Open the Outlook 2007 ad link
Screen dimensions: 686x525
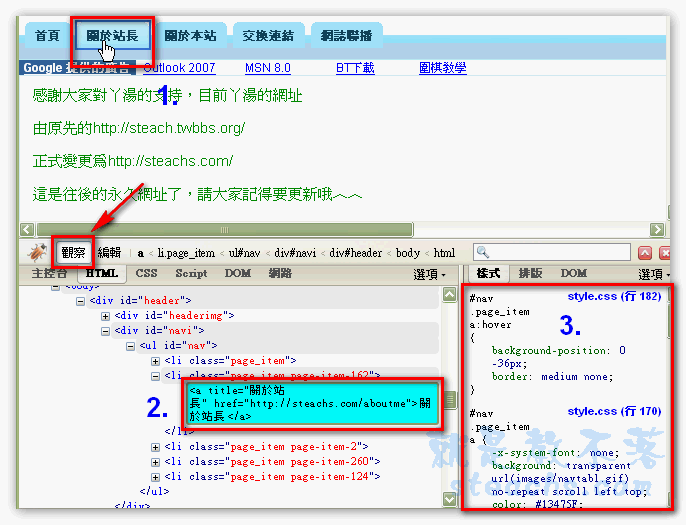coord(179,68)
